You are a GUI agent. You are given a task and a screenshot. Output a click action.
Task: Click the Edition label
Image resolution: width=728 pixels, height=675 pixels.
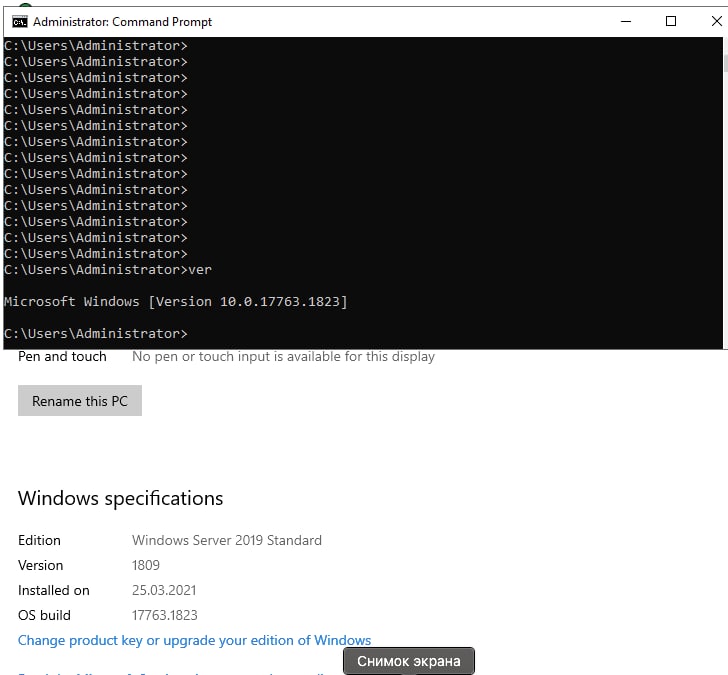(39, 540)
